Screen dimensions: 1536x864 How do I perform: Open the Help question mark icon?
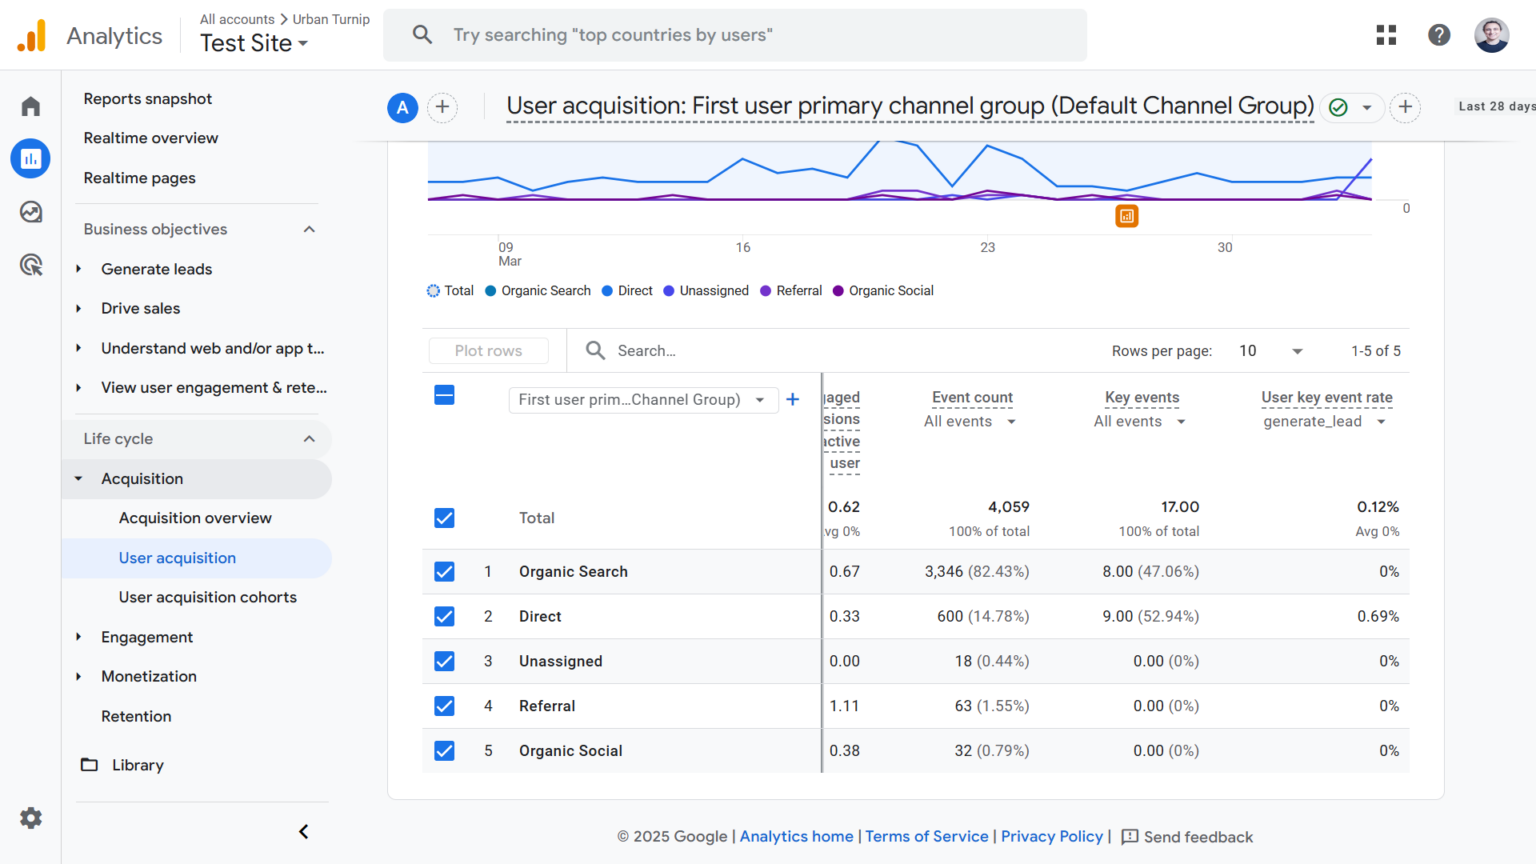click(1439, 34)
